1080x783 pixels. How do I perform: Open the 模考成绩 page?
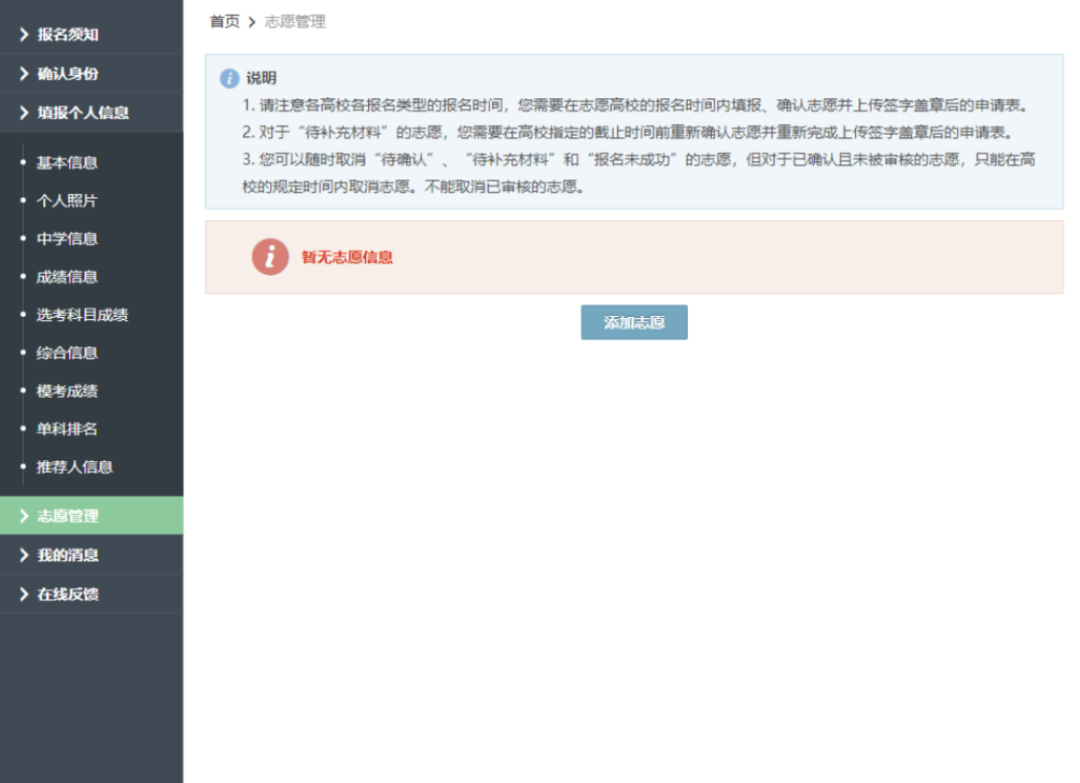click(67, 391)
